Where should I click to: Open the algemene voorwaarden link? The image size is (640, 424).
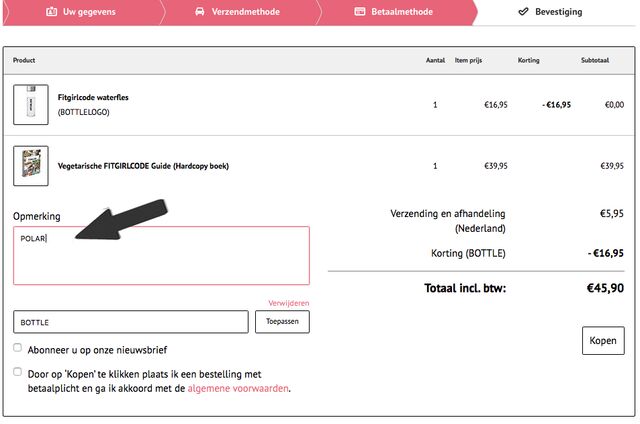[238, 388]
